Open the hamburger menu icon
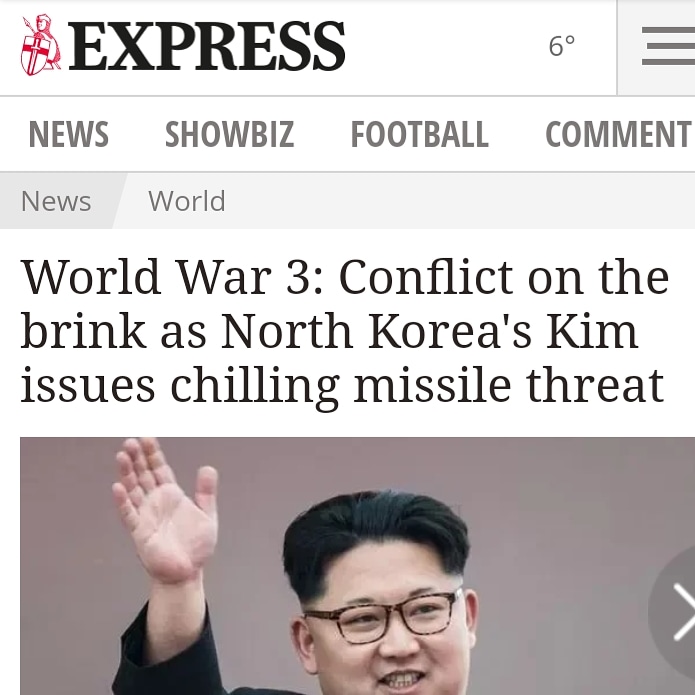695x695 pixels. click(668, 46)
